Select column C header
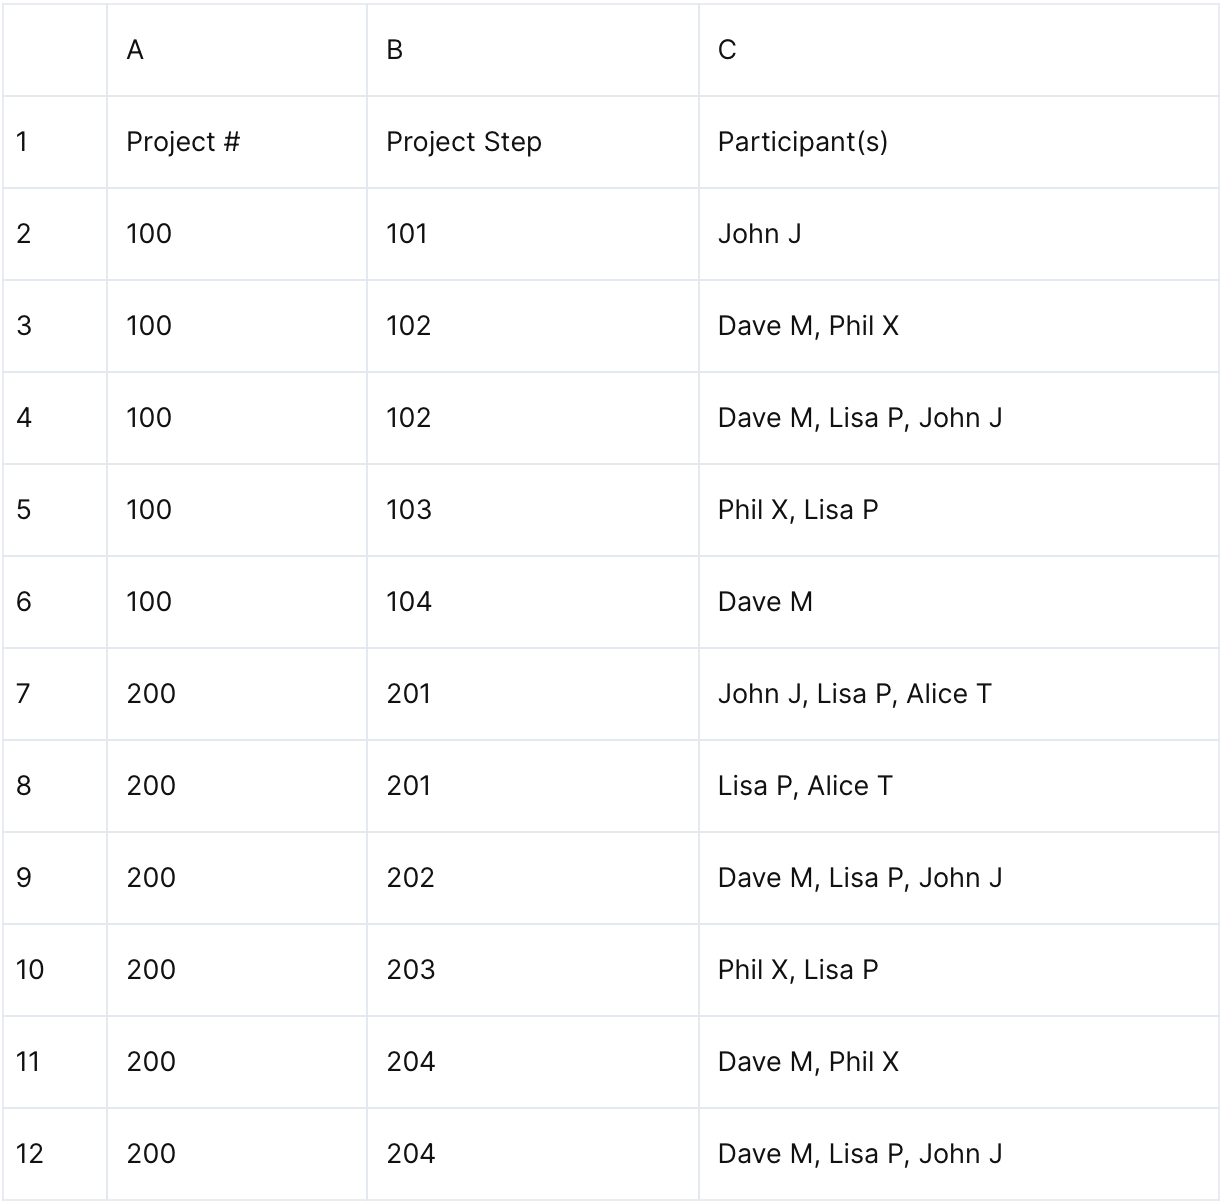The height and width of the screenshot is (1204, 1220). coord(958,50)
